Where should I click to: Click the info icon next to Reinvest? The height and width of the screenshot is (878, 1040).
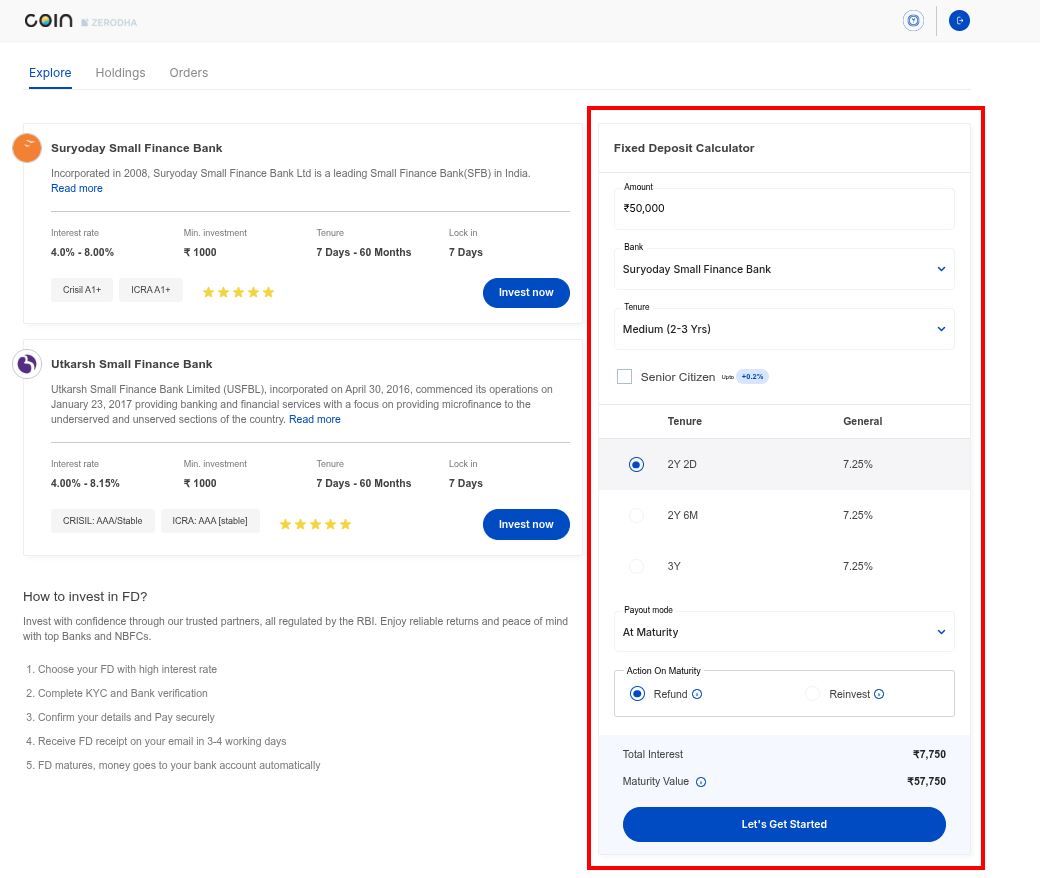[879, 694]
